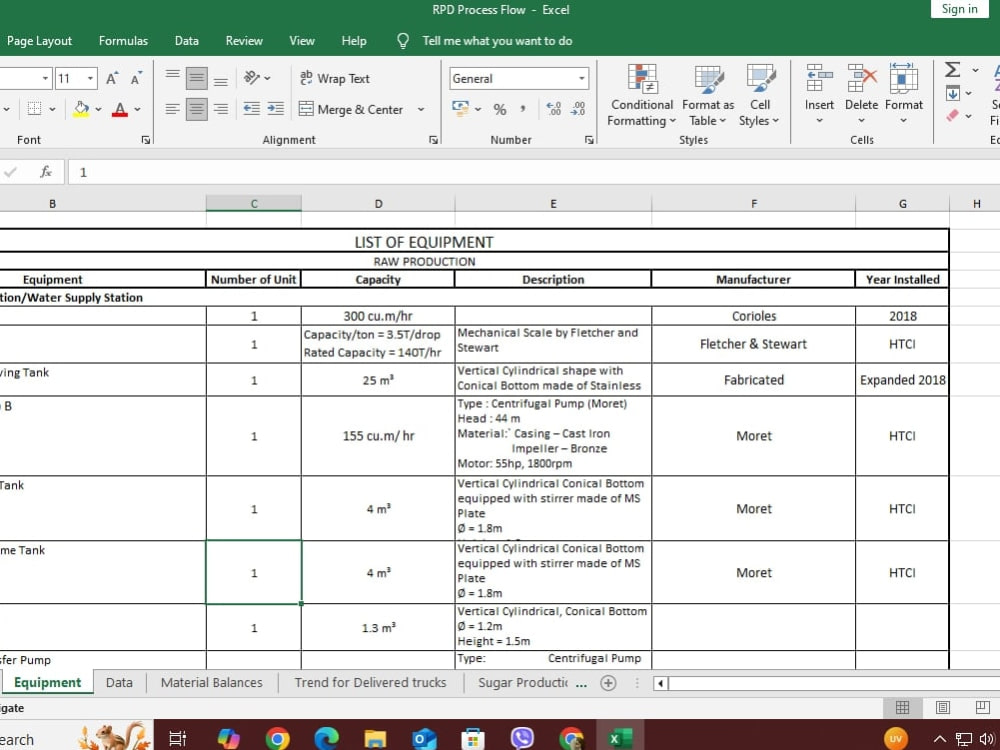Apply Comma Style
This screenshot has height=750, width=1000.
[x=523, y=109]
